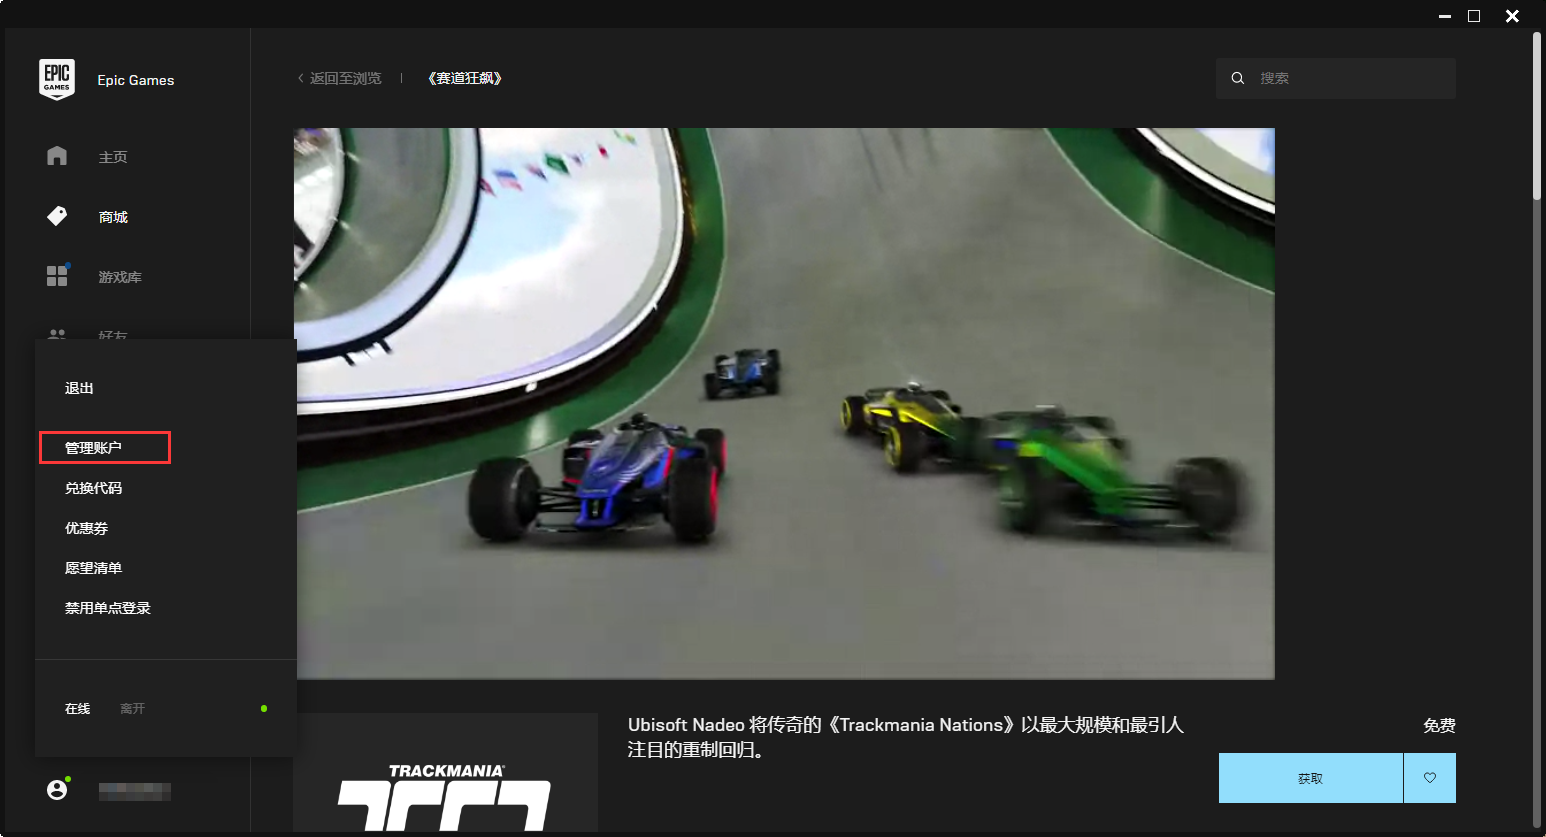Click inside the 搜索 search field
1546x837 pixels.
[1350, 78]
